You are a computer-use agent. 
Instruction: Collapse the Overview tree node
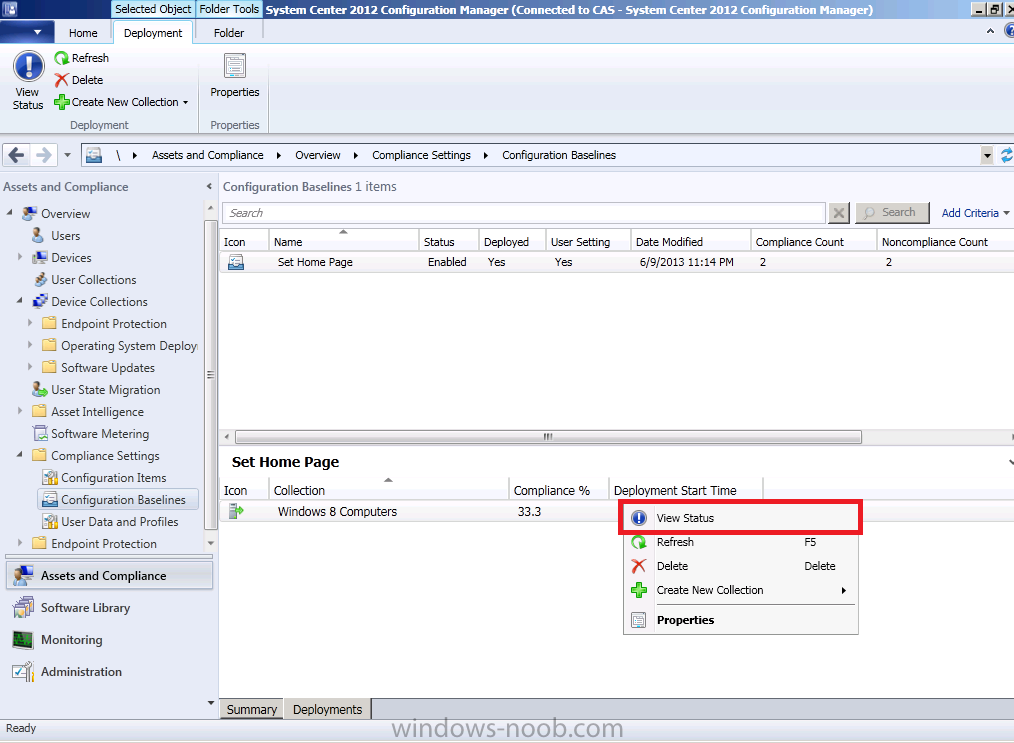click(10, 212)
